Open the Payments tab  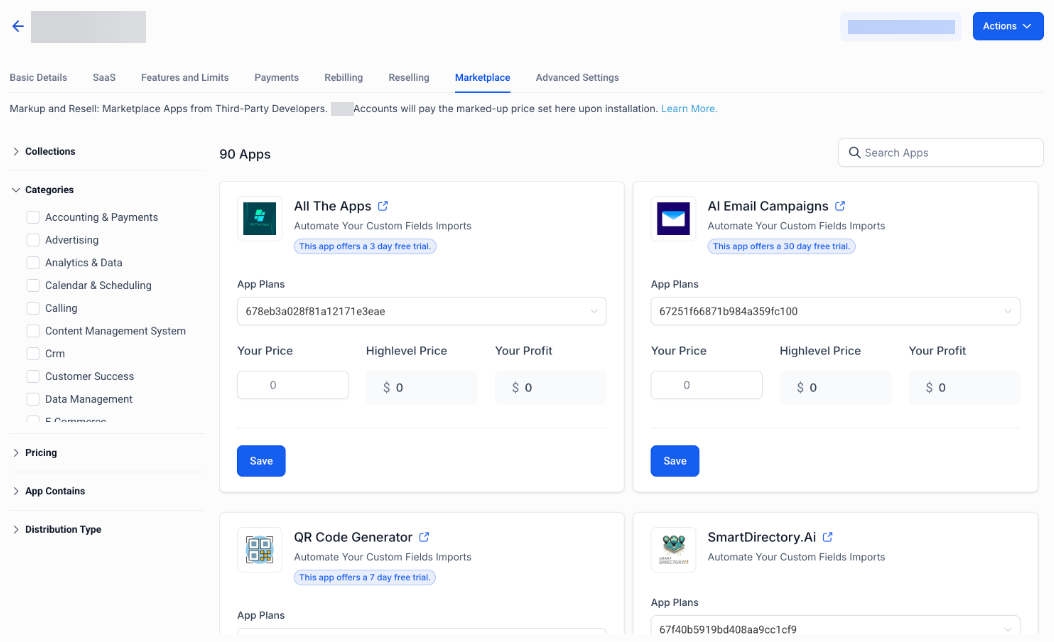276,77
